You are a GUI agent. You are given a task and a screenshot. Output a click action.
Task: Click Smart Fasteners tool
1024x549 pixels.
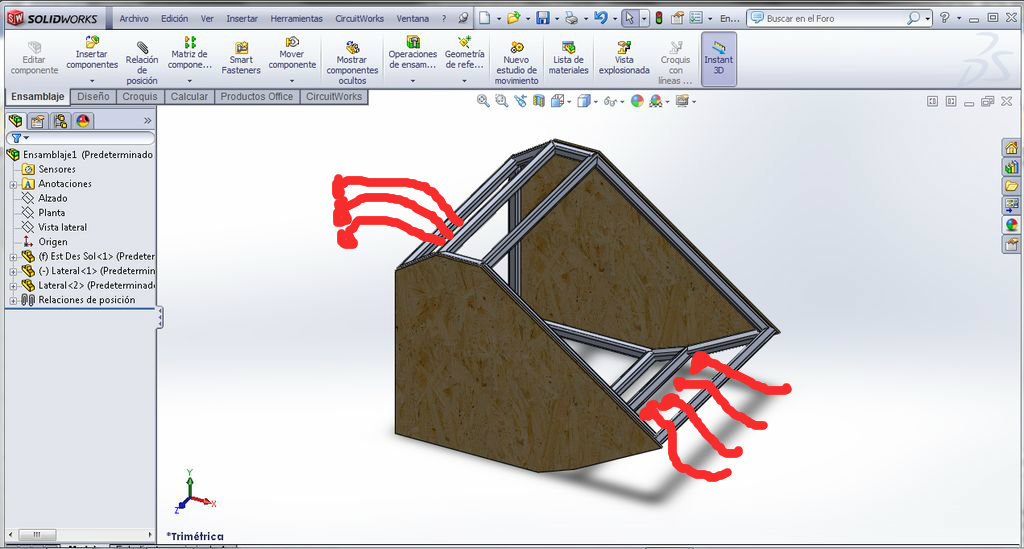pyautogui.click(x=241, y=57)
